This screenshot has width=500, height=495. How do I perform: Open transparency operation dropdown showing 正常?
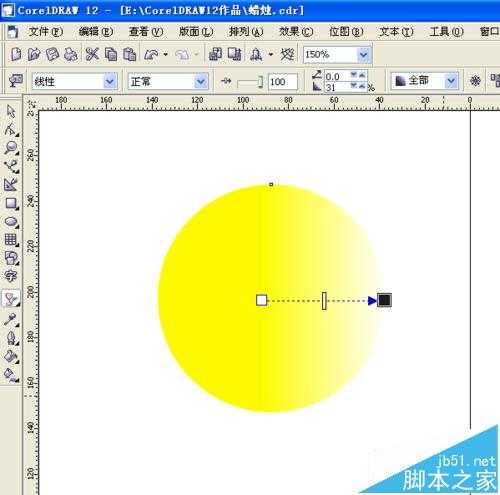click(201, 81)
